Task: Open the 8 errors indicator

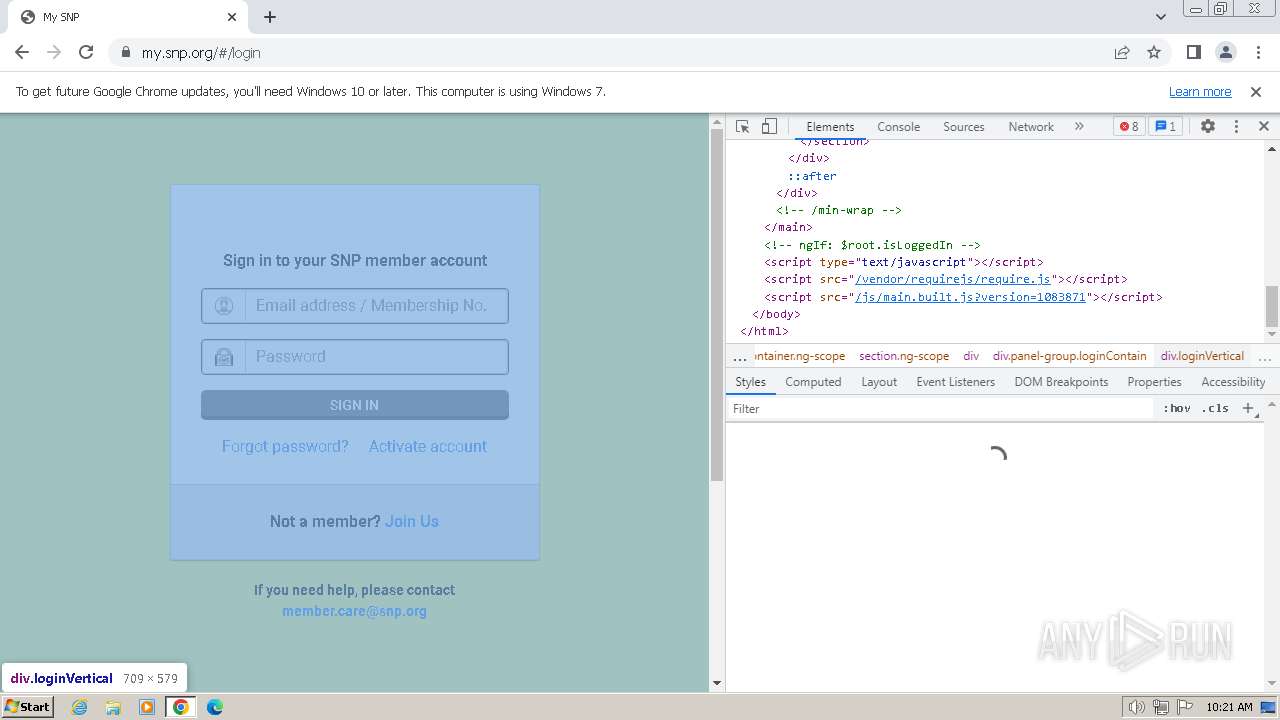Action: point(1129,127)
